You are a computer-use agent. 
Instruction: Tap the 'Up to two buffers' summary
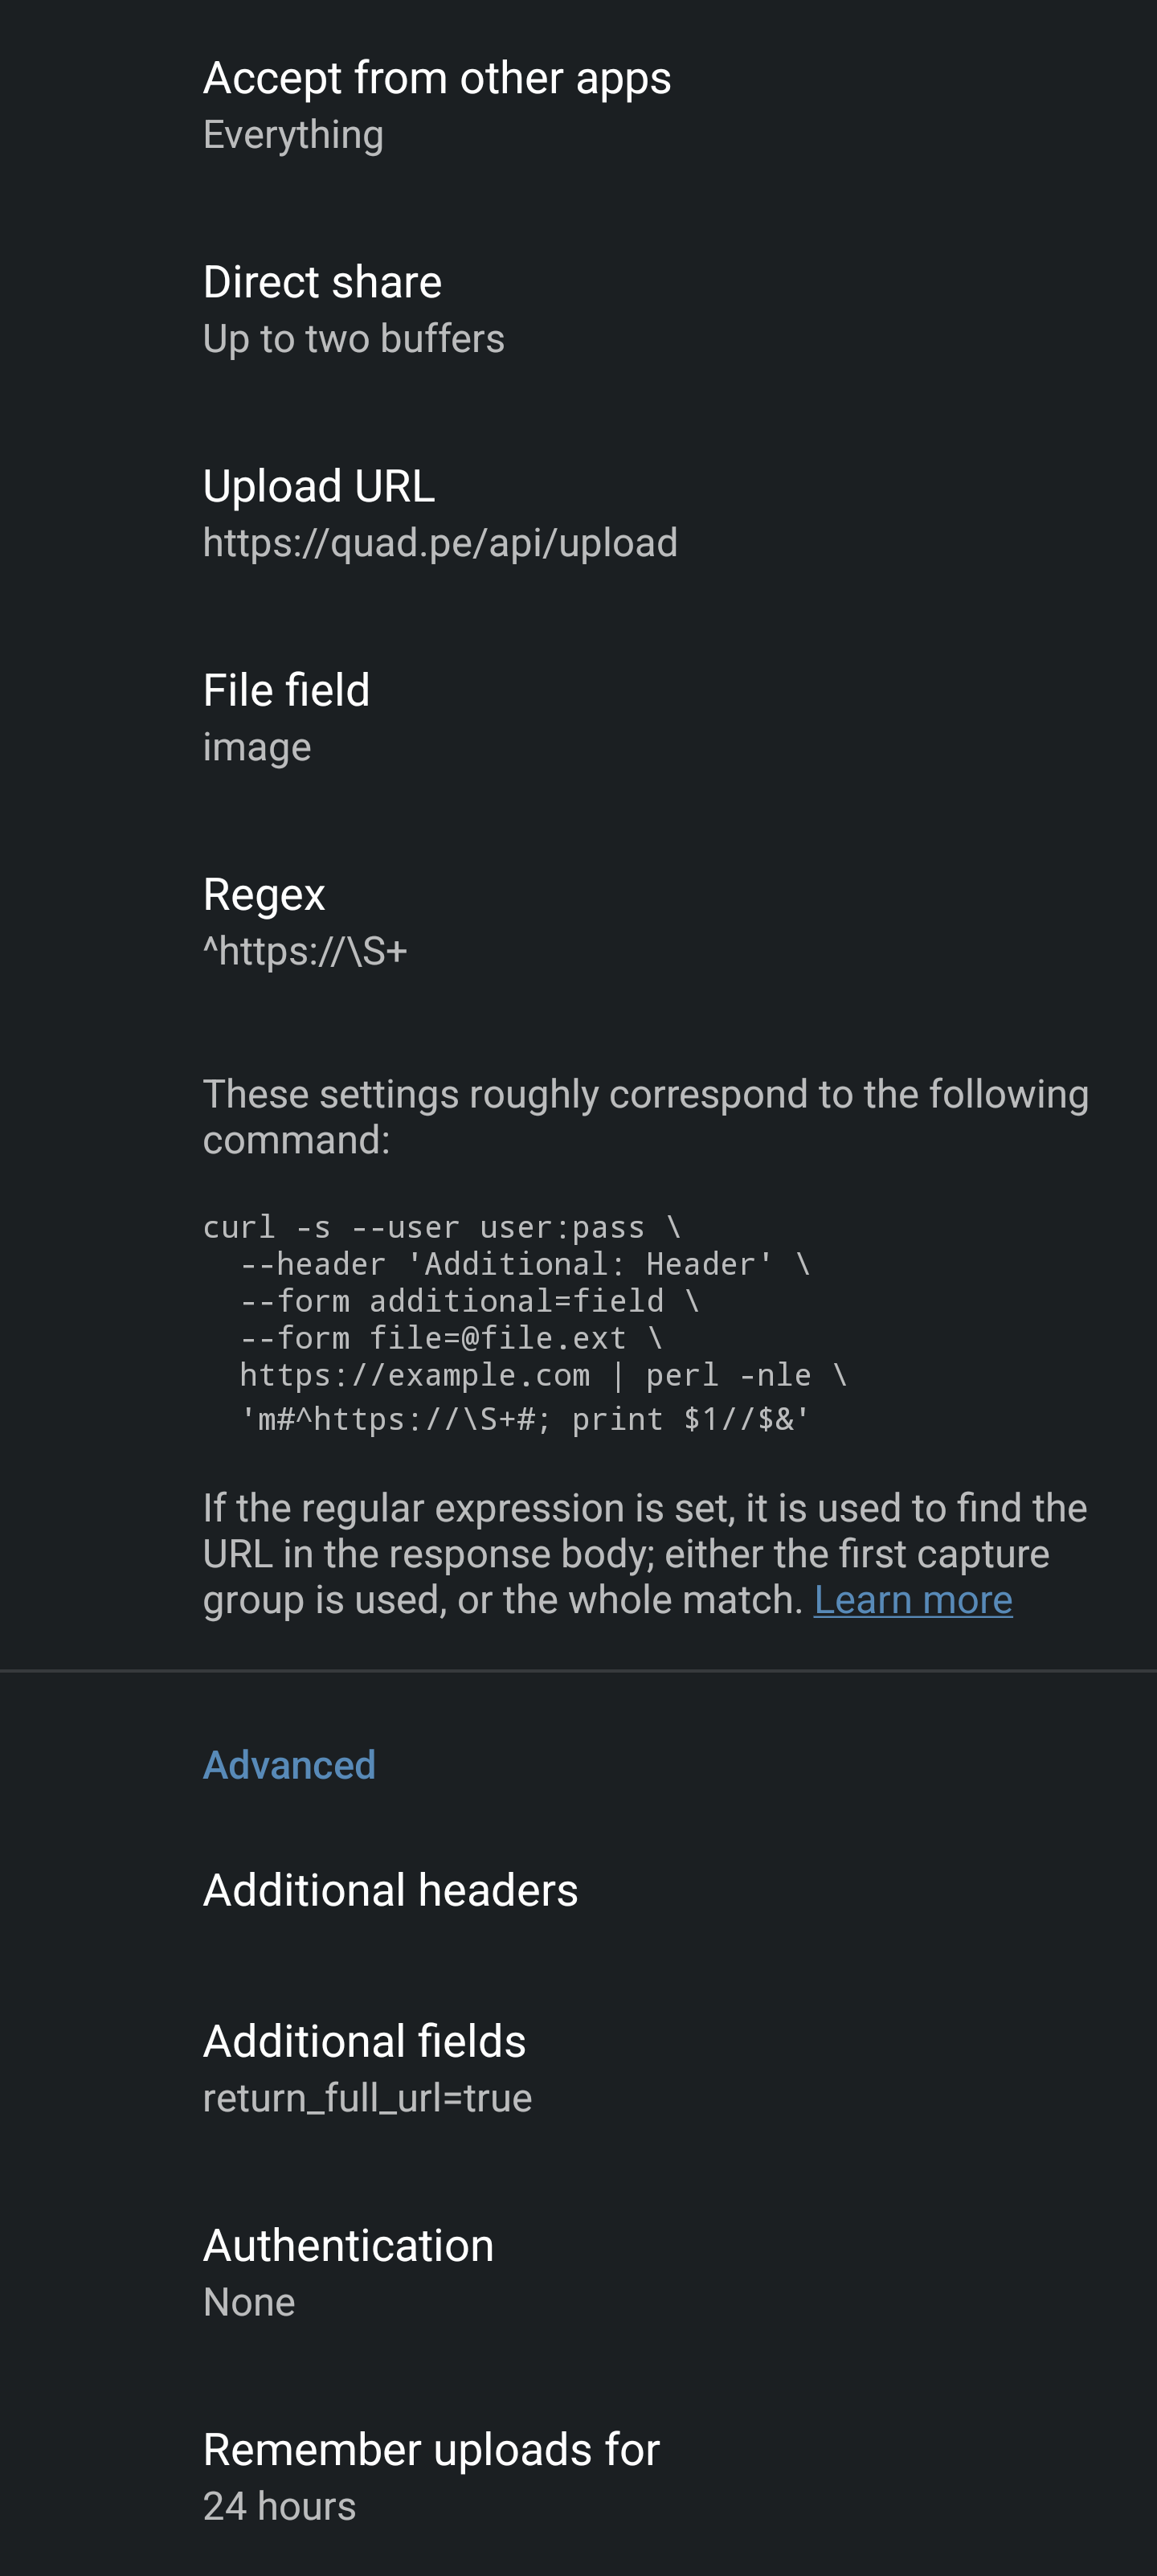tap(353, 339)
